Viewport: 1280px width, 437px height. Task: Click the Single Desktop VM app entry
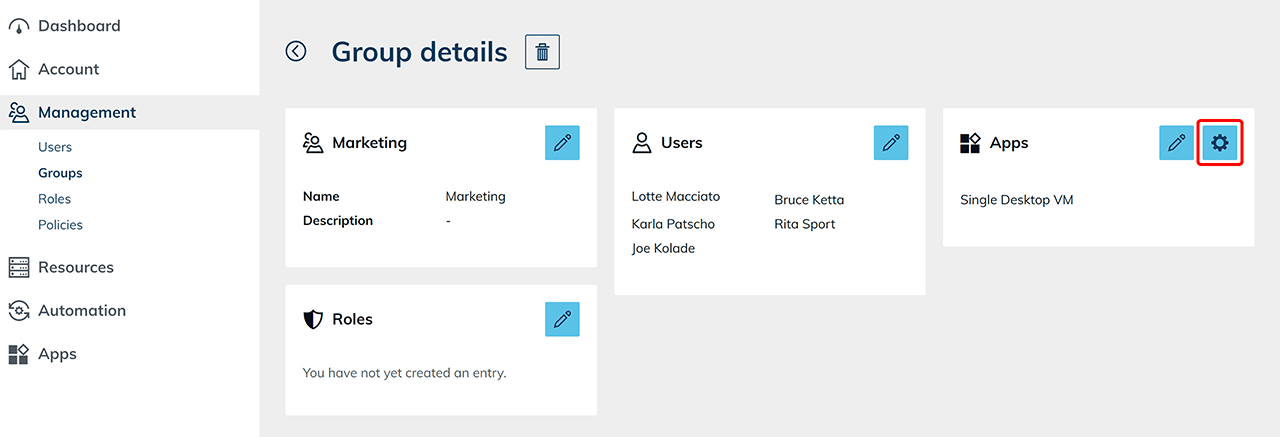[1016, 200]
